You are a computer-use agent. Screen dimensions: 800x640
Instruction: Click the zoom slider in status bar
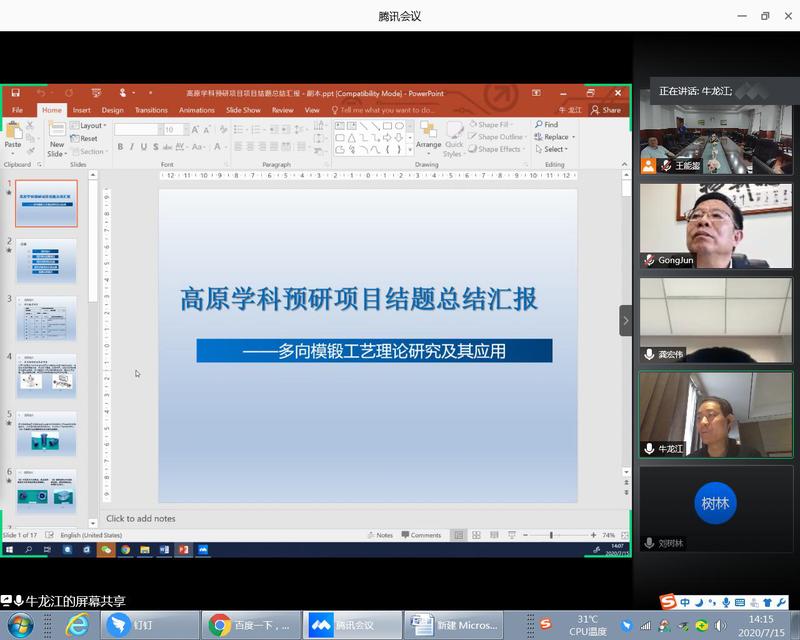[x=551, y=535]
